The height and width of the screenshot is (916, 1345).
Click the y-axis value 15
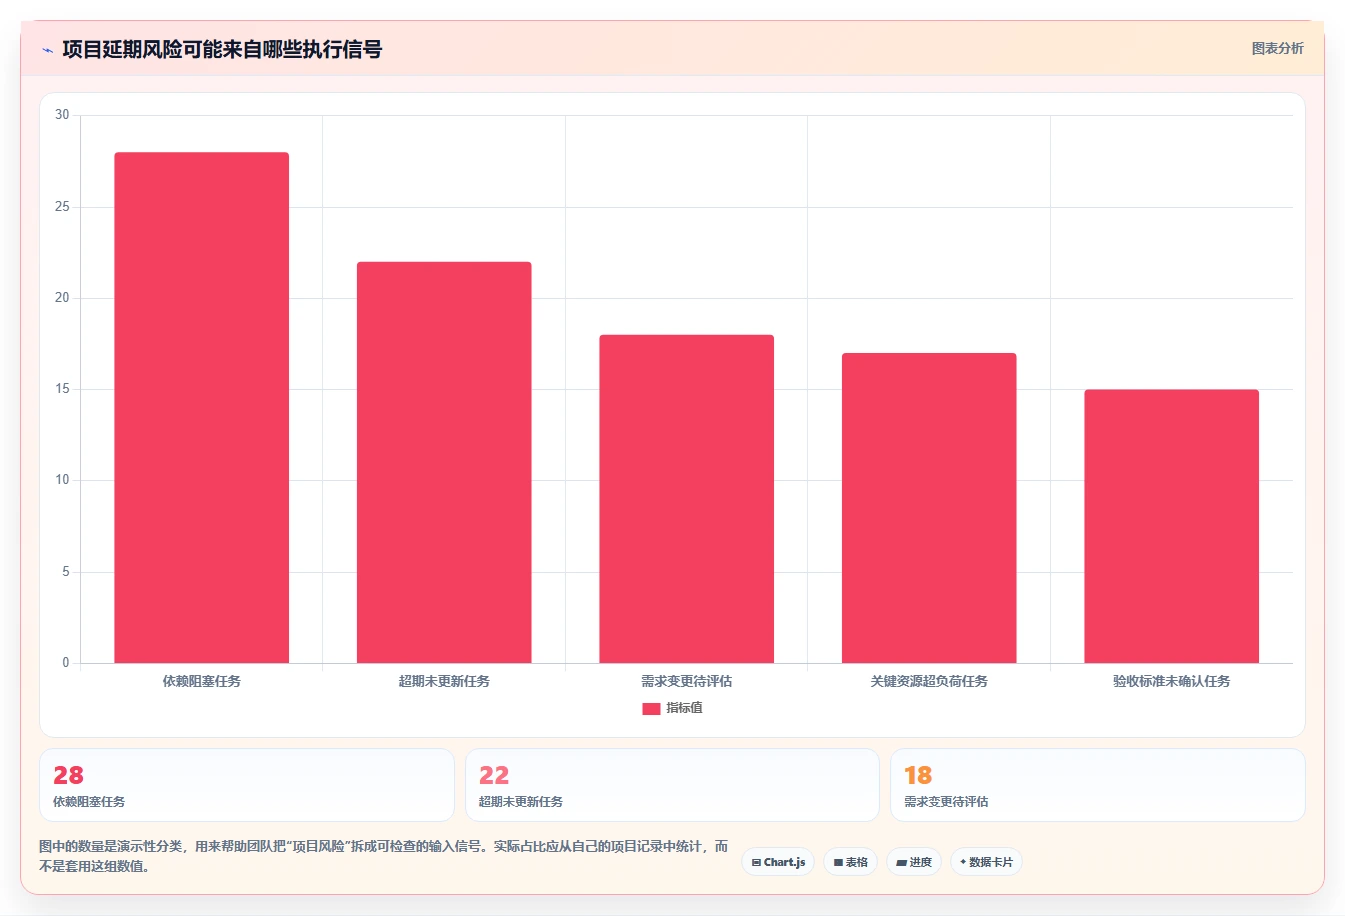tap(62, 389)
